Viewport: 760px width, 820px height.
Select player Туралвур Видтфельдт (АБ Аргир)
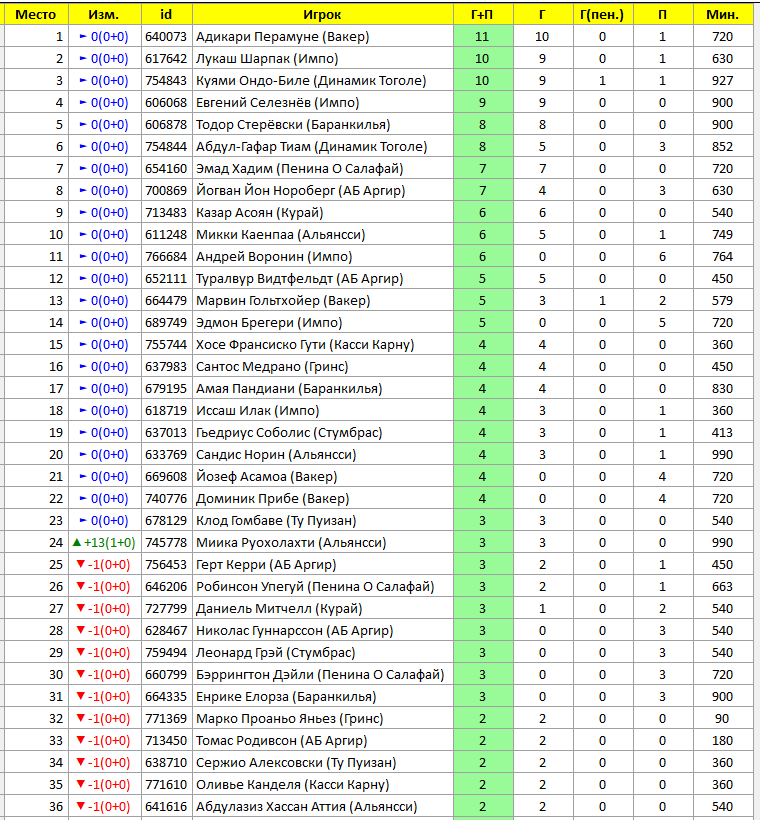coord(299,278)
